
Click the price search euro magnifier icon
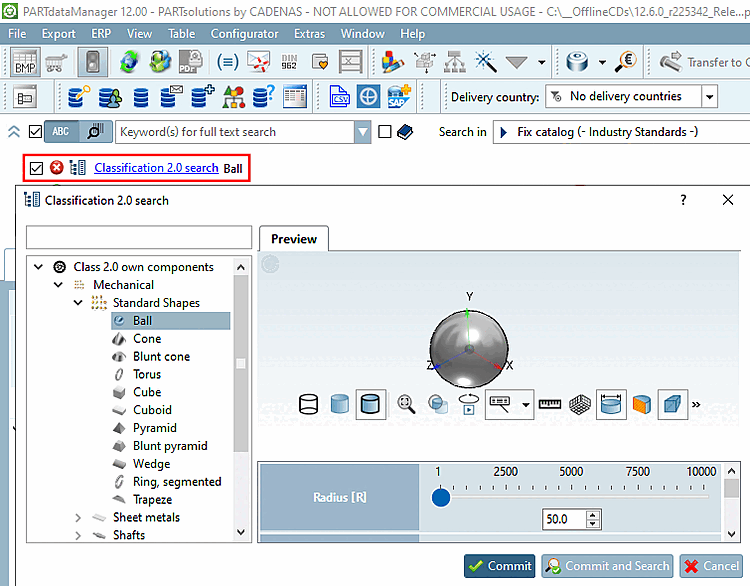(626, 63)
